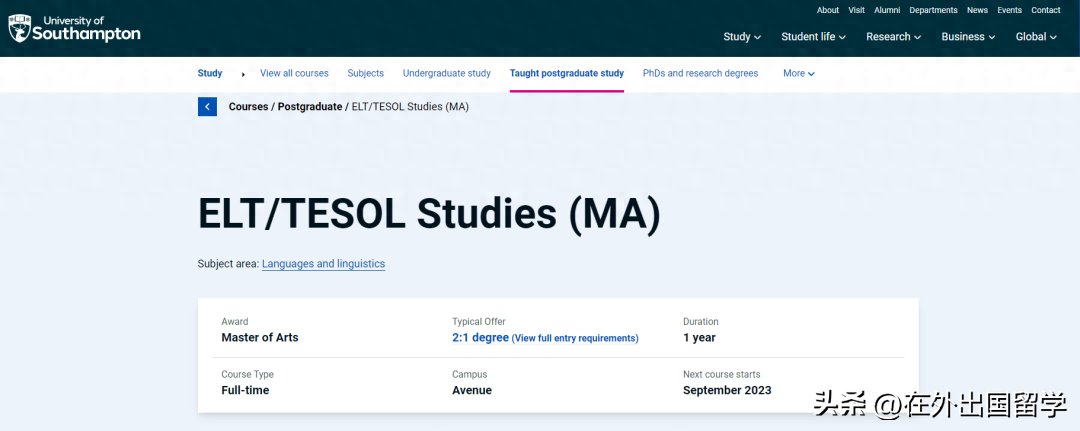Click the Alumni link in top bar
The width and height of the screenshot is (1080, 431).
click(x=887, y=10)
